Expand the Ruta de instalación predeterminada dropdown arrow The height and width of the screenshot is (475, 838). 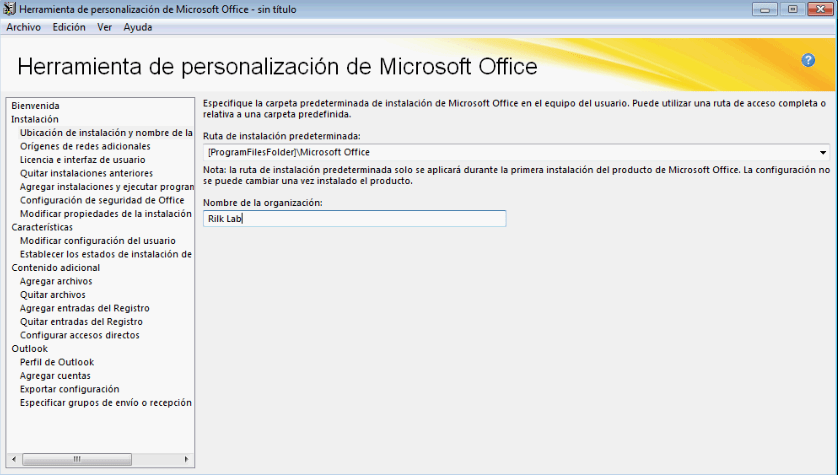click(x=823, y=152)
